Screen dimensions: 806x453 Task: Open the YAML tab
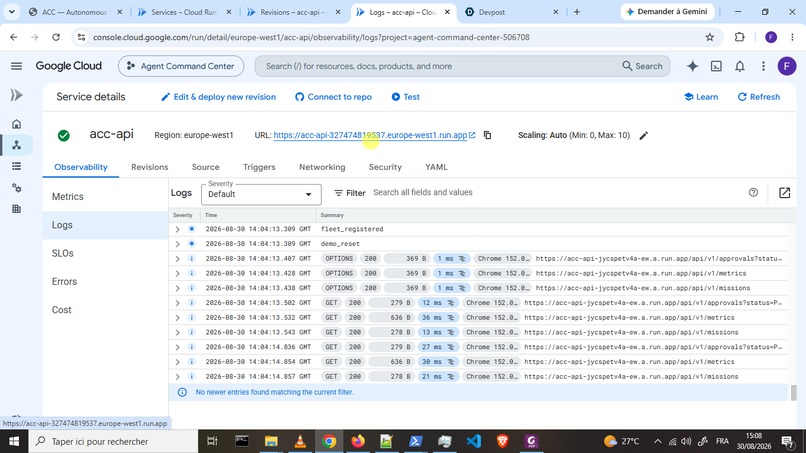436,167
